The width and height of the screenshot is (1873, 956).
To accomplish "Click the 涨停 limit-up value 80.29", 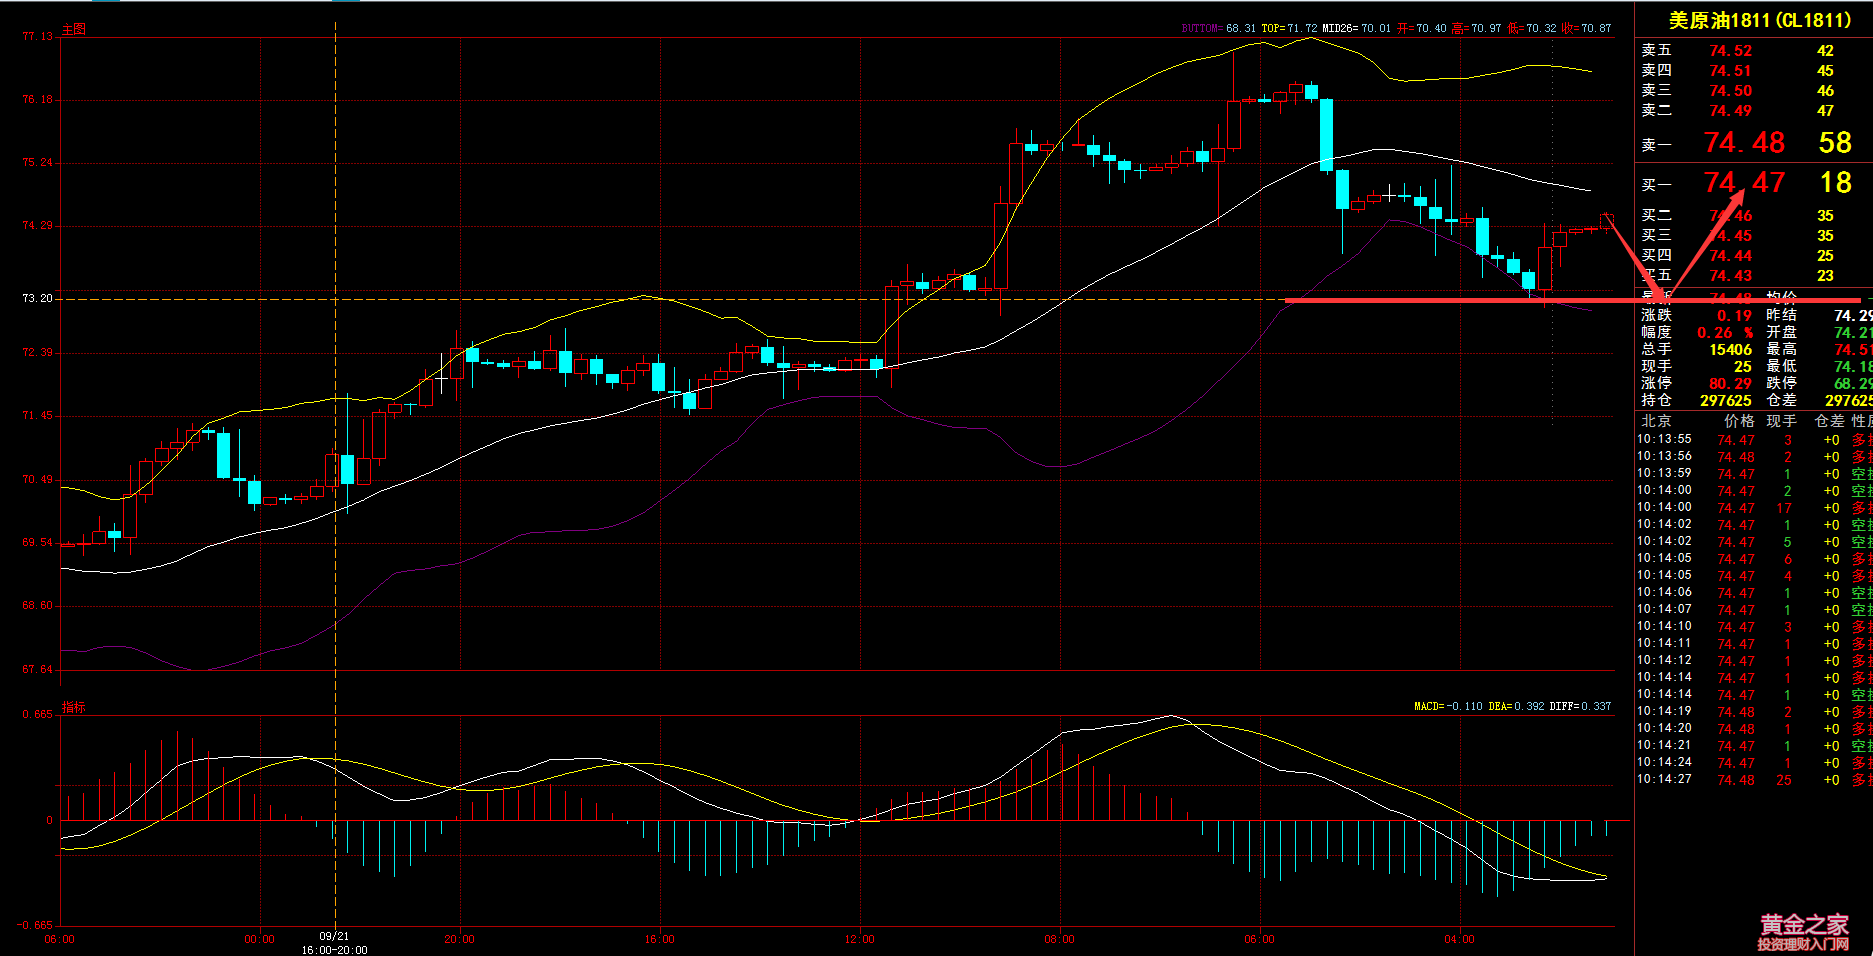I will 1730,383.
